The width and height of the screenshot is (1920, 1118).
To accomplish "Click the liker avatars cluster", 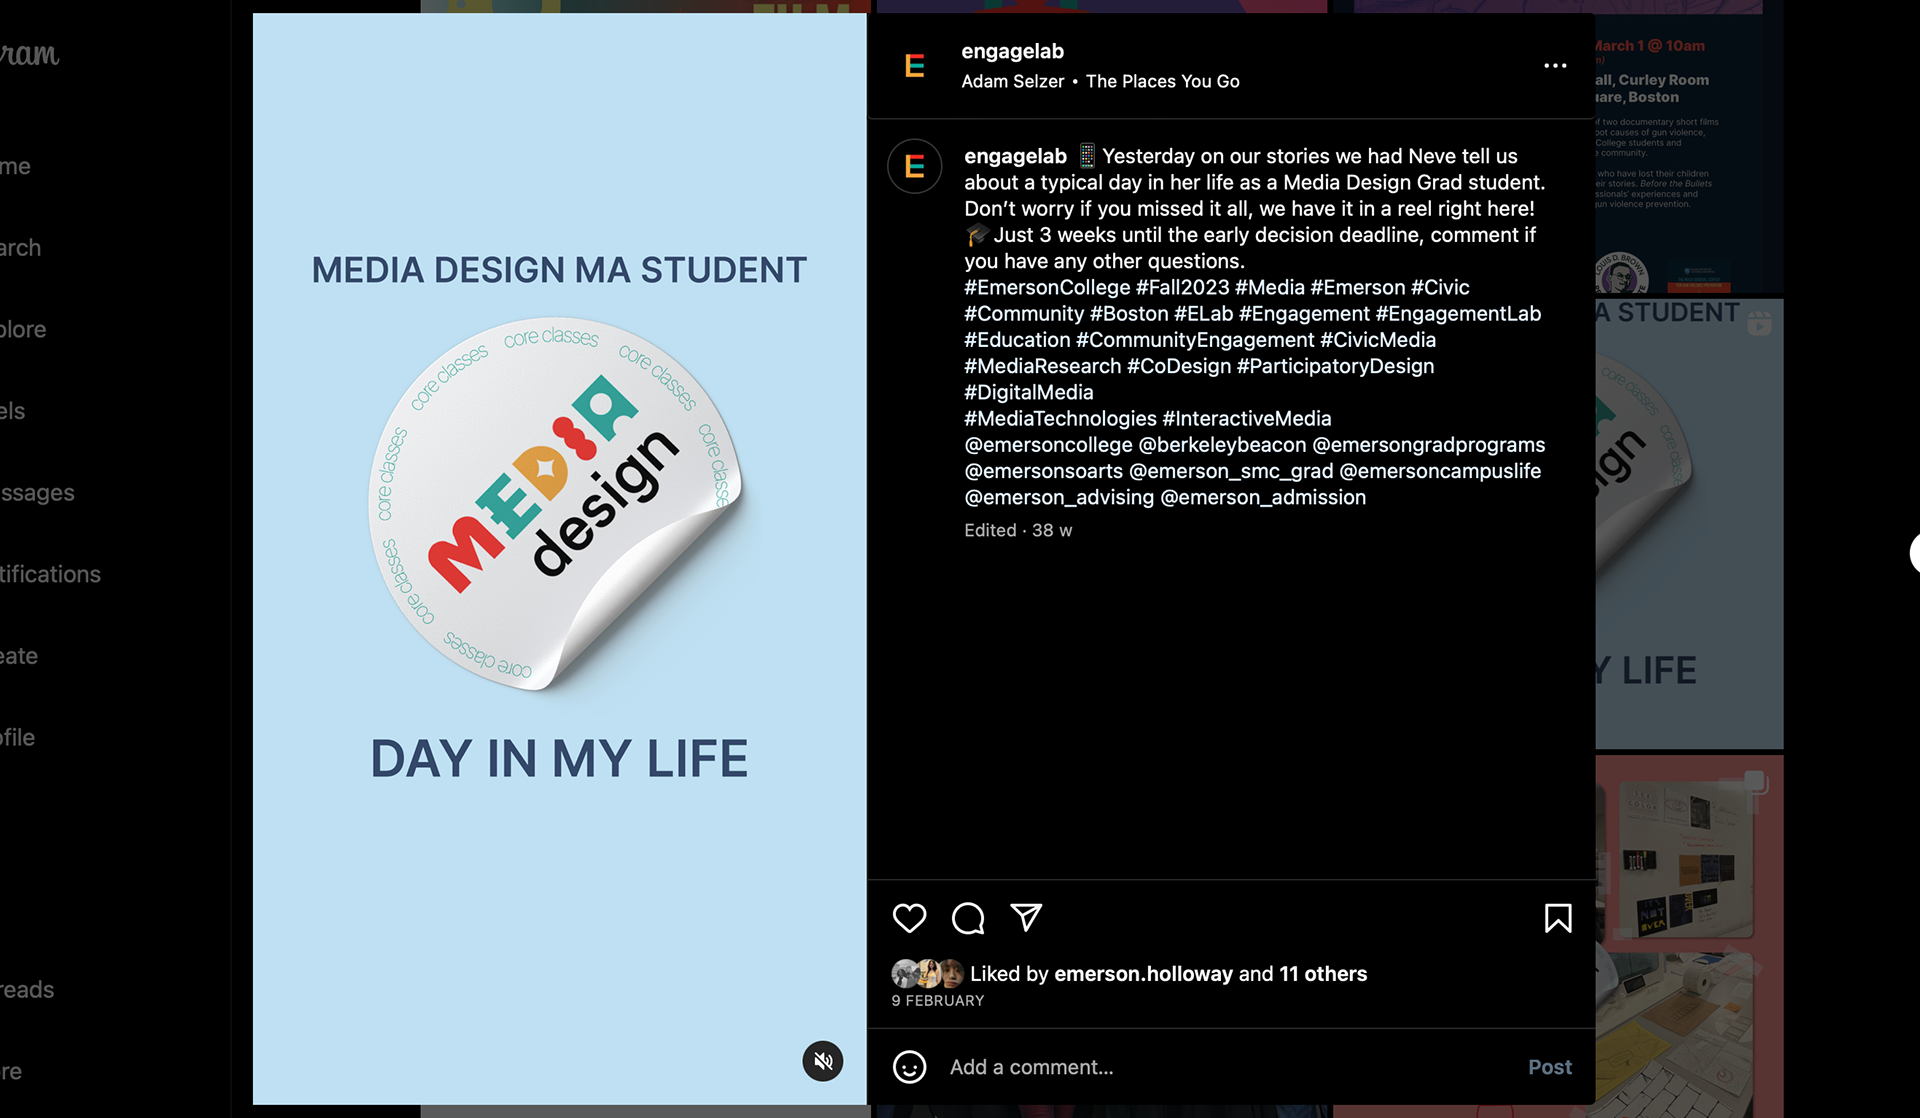I will click(x=928, y=974).
